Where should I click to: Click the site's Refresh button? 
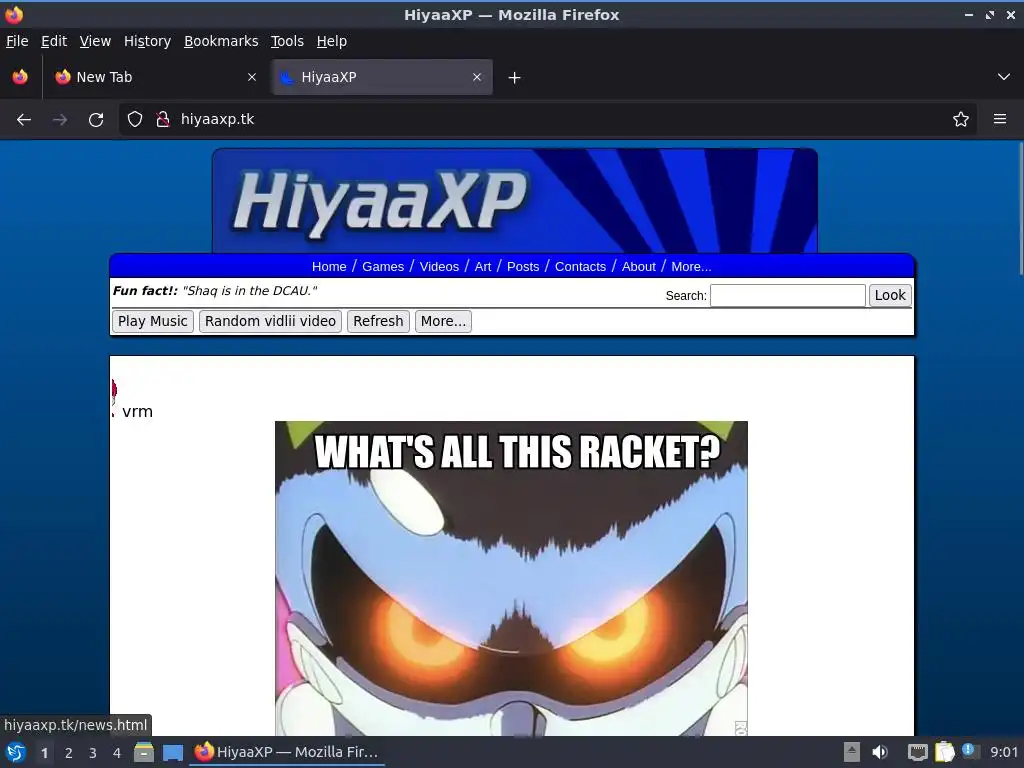click(378, 321)
